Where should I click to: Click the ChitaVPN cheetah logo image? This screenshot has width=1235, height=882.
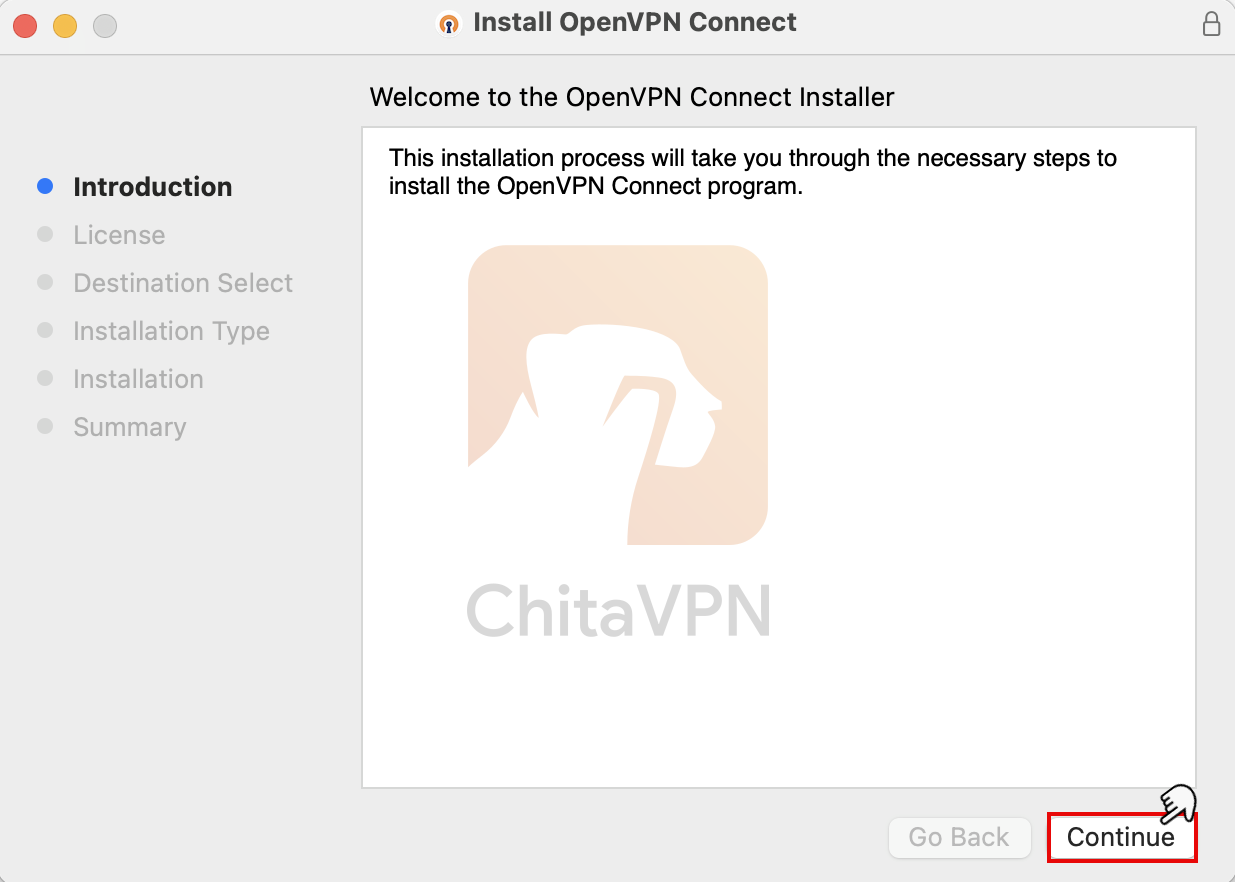617,394
